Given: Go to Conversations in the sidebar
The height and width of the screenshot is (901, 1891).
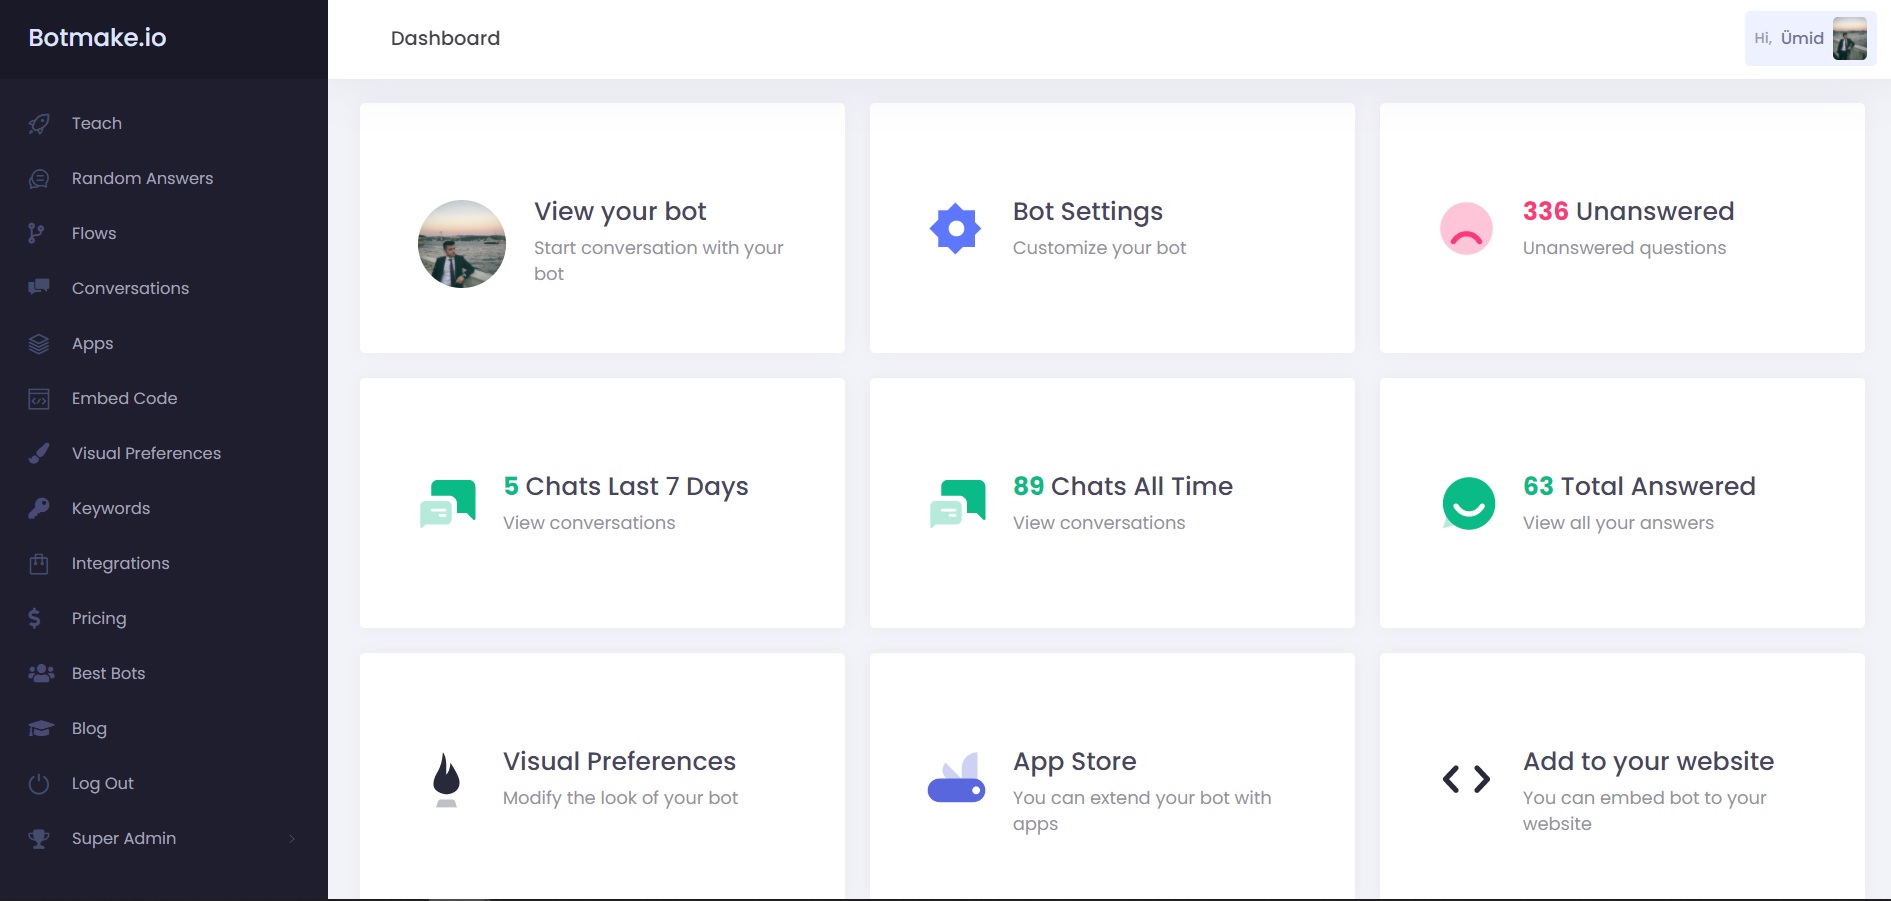Looking at the screenshot, I should click(x=130, y=289).
